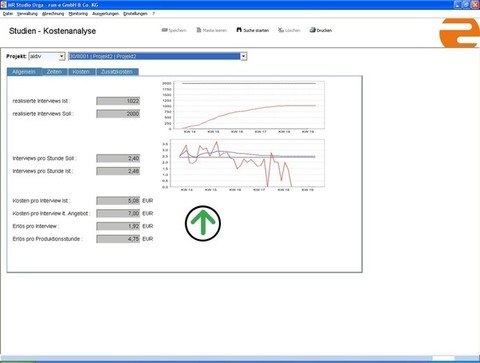480x363 pixels.
Task: Print using the Drucken icon
Action: 312,30
